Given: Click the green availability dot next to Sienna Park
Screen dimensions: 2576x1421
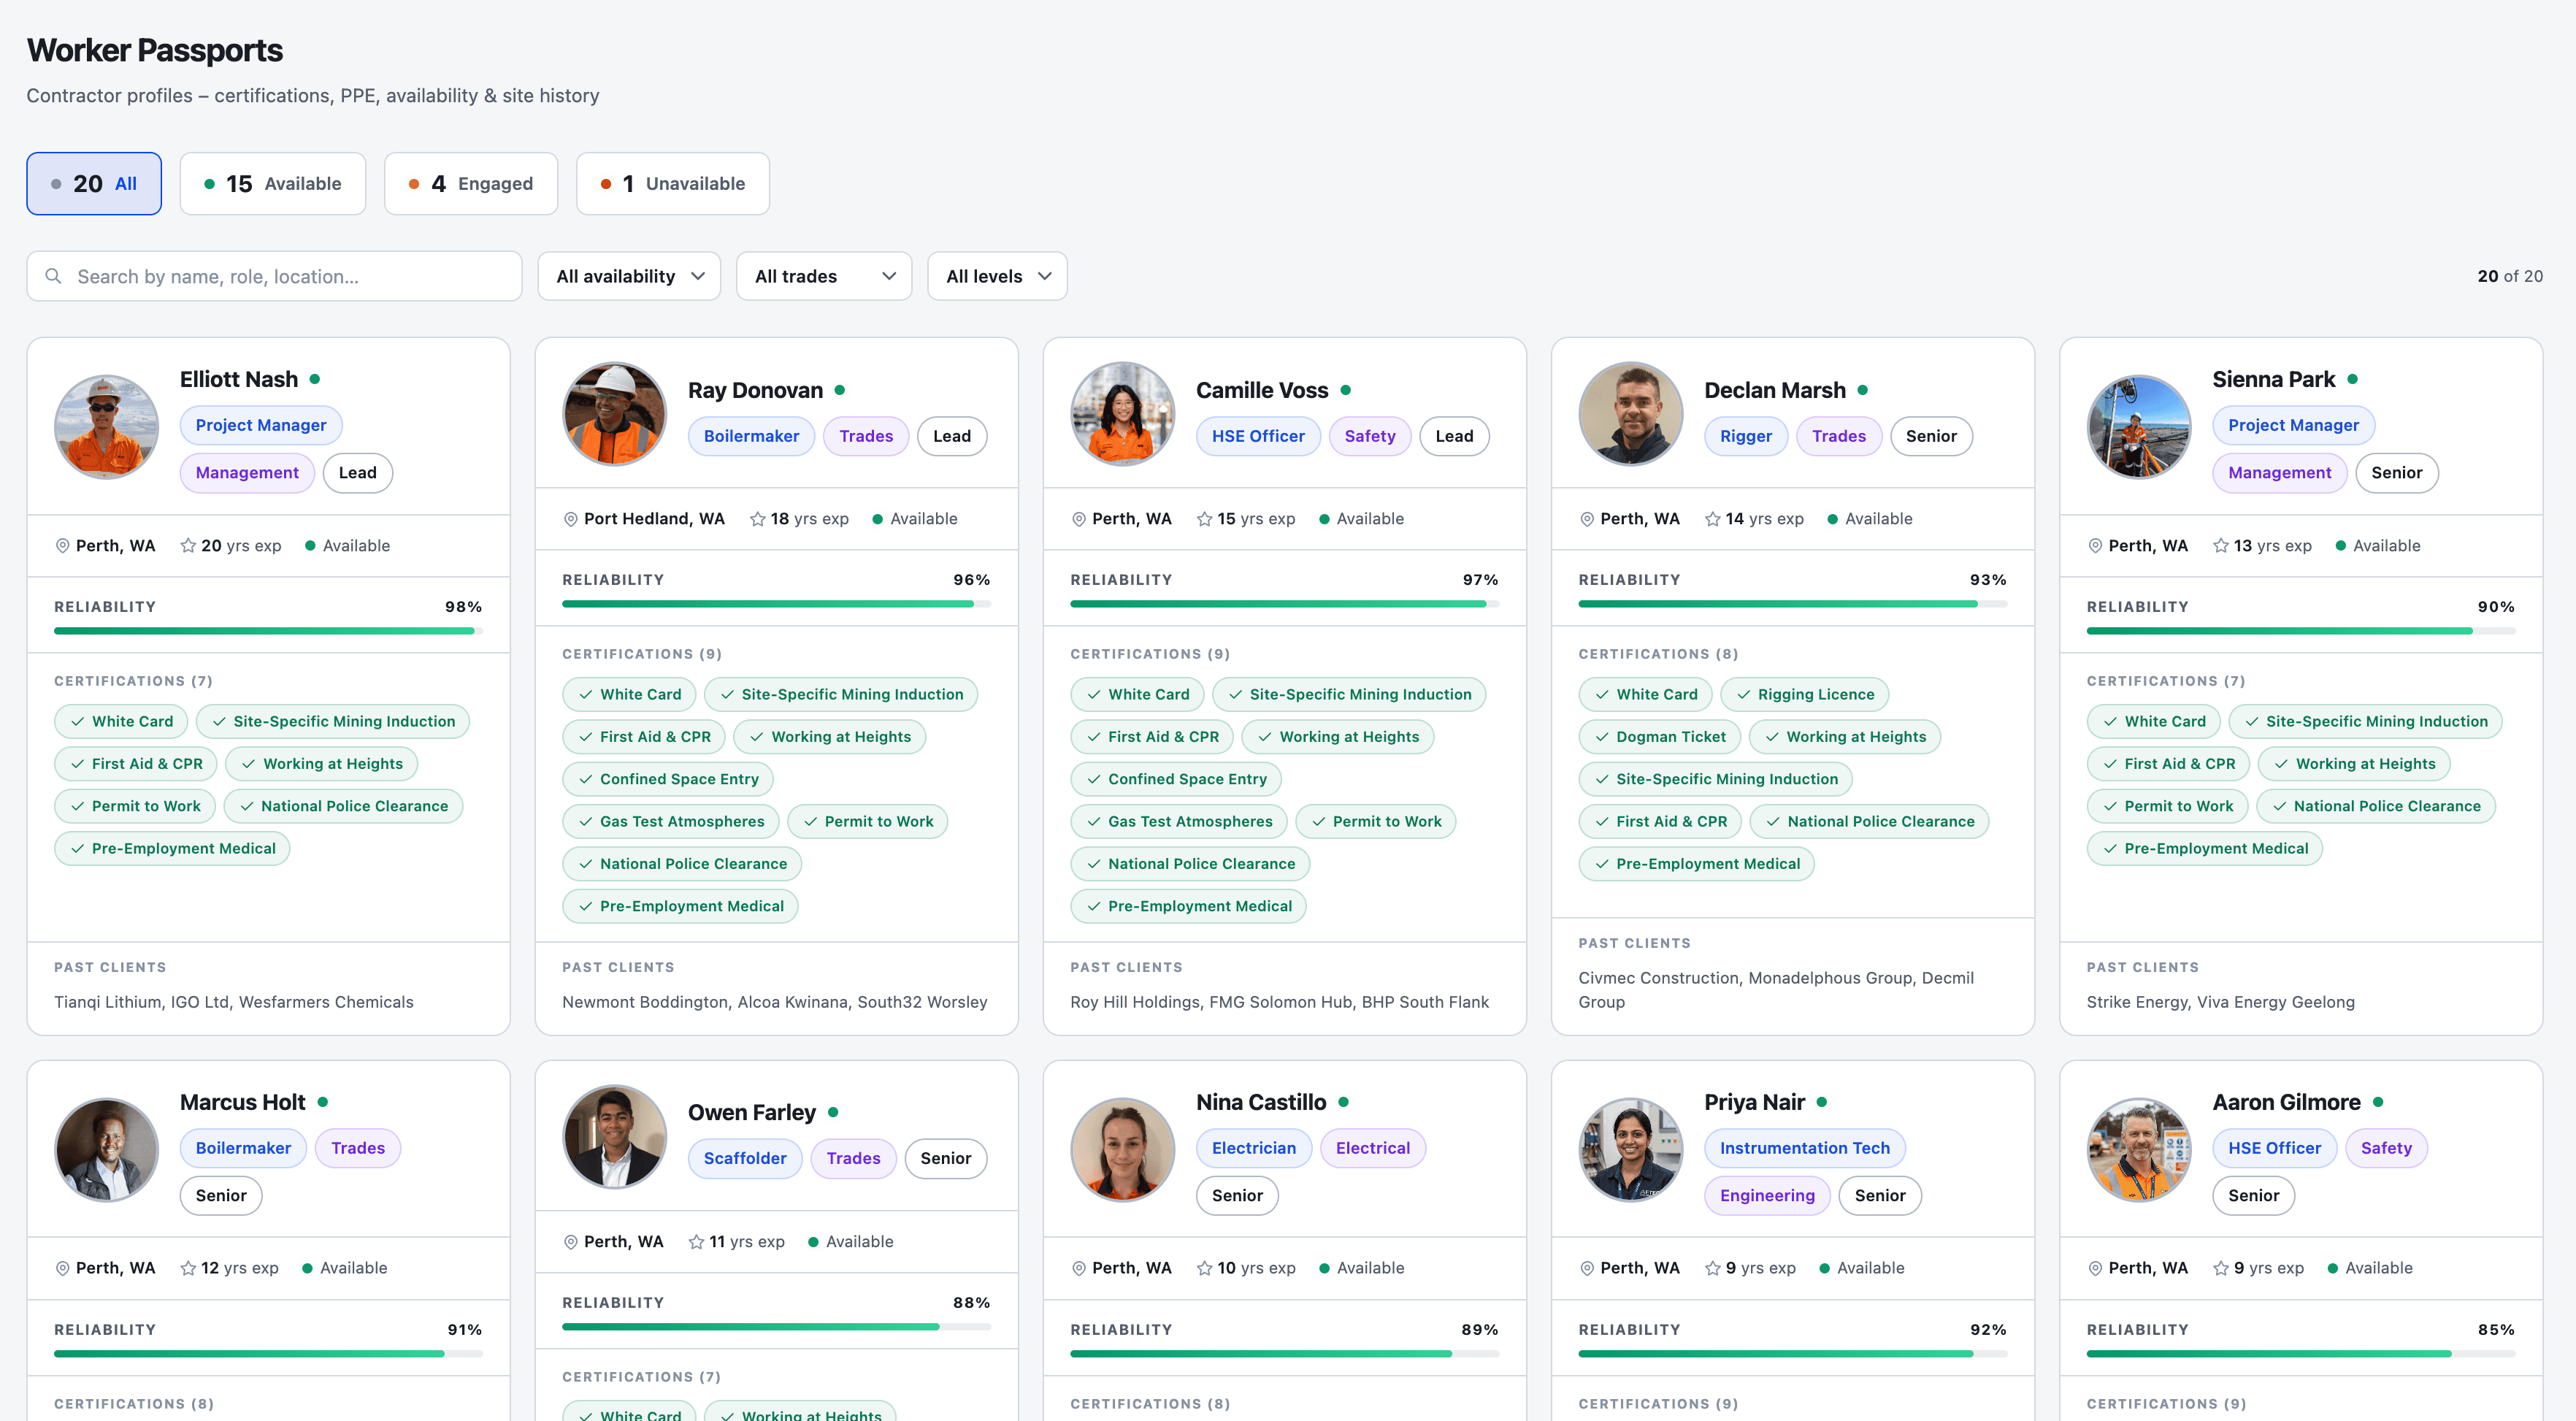Looking at the screenshot, I should point(2355,378).
